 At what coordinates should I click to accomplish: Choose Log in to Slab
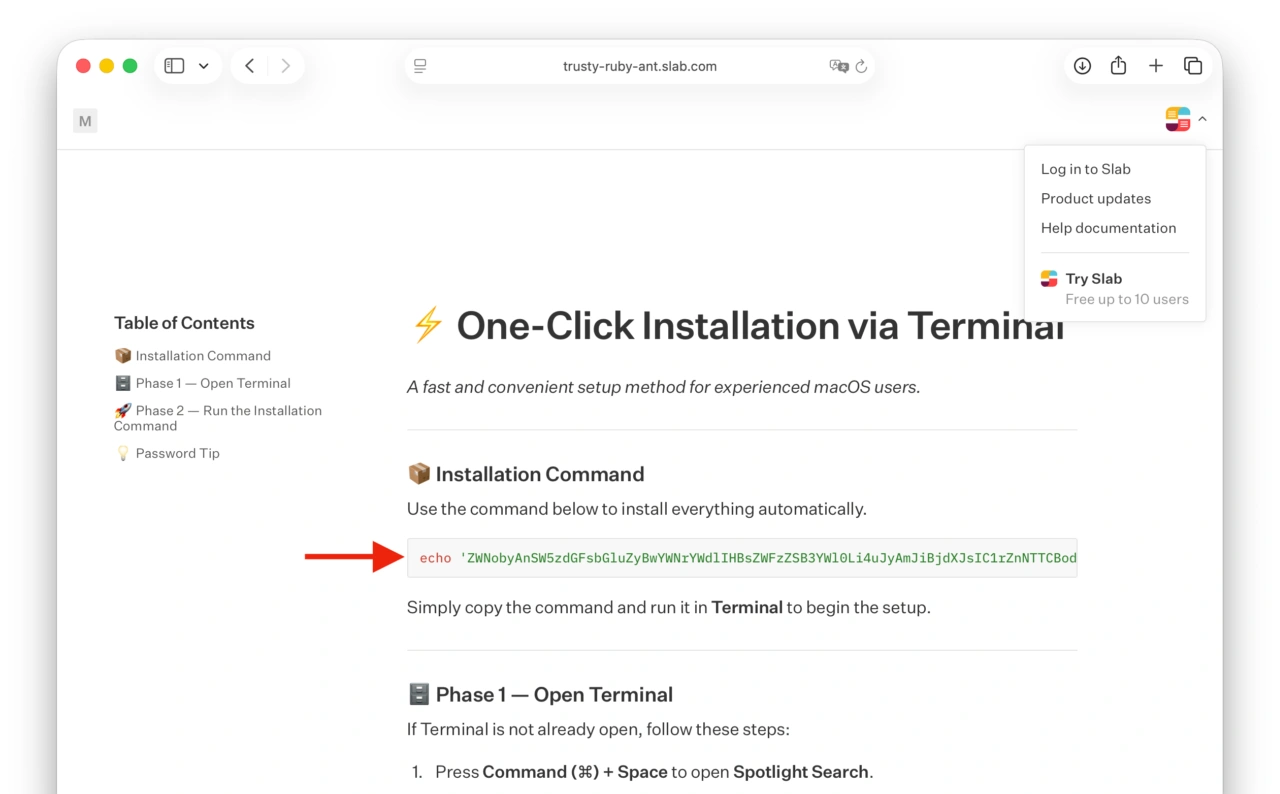(1085, 168)
